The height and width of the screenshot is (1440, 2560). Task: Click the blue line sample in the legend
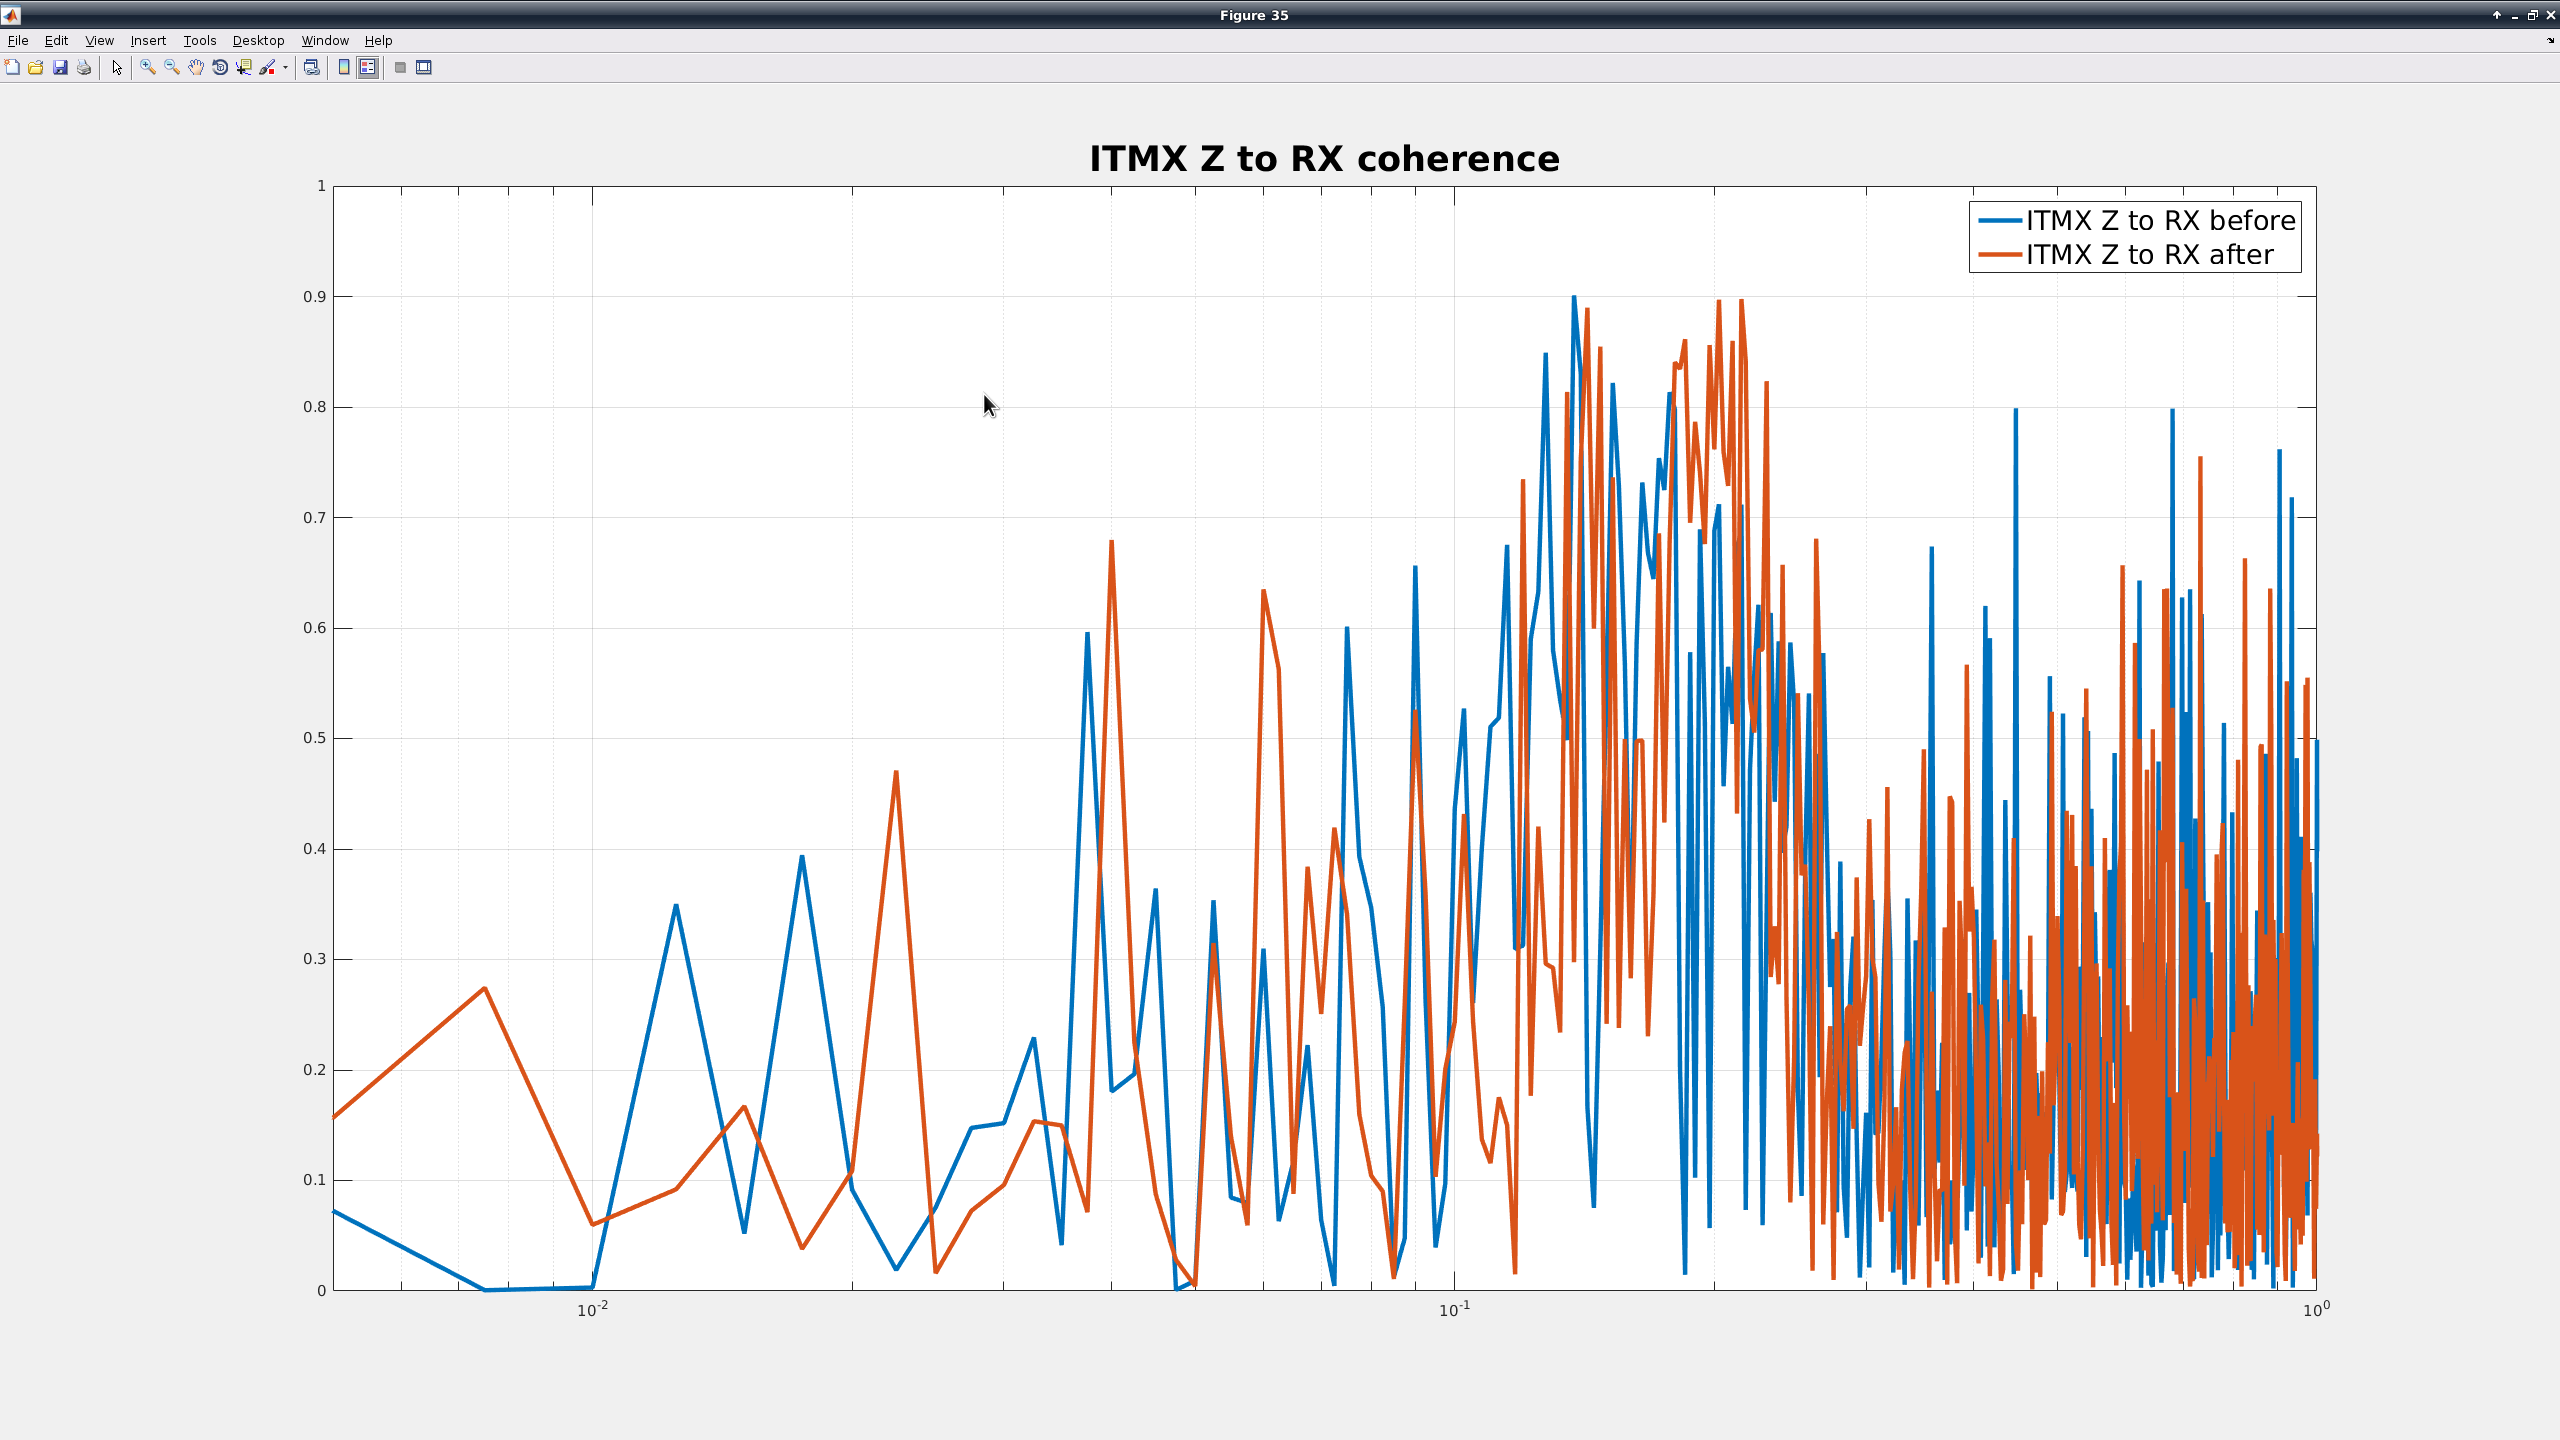tap(2000, 220)
